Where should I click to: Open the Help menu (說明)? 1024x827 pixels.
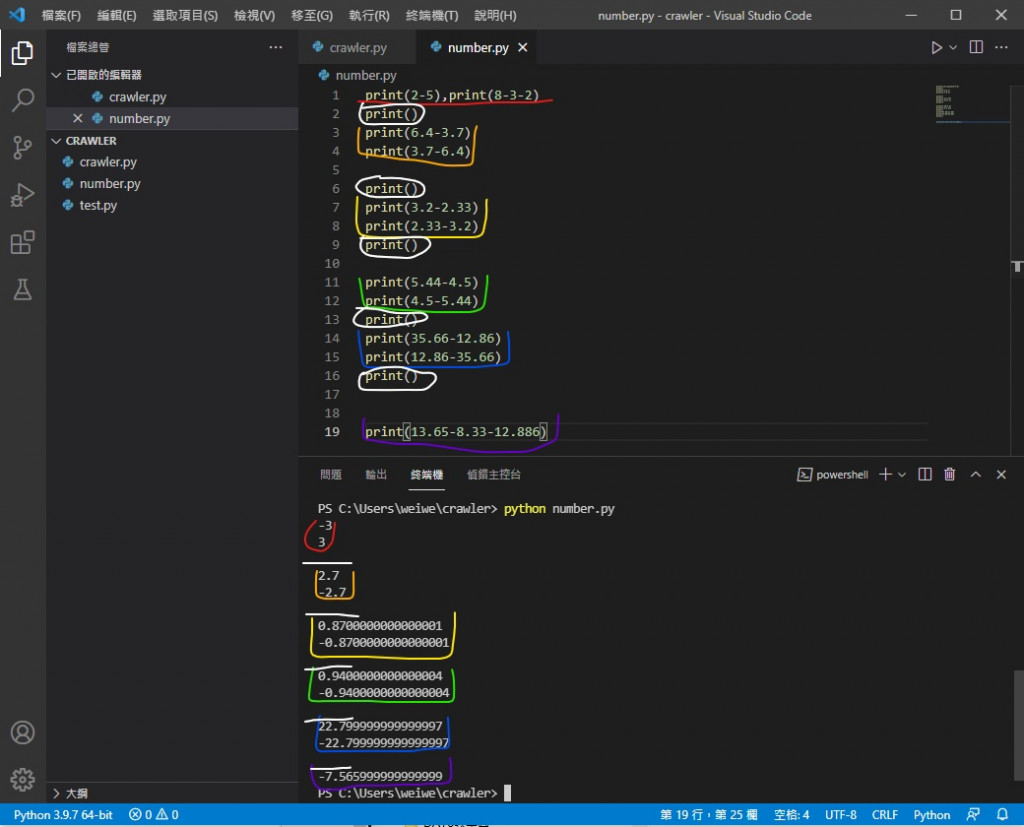(x=495, y=15)
